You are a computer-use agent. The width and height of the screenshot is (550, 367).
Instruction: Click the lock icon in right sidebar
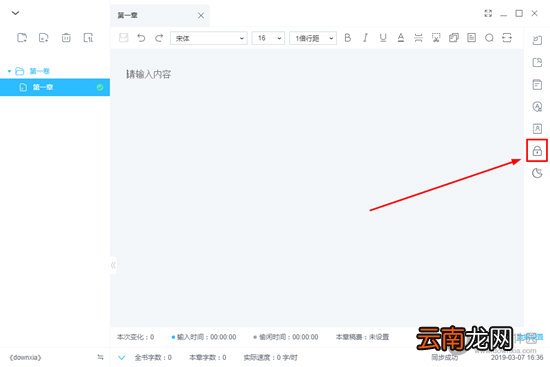[x=537, y=151]
